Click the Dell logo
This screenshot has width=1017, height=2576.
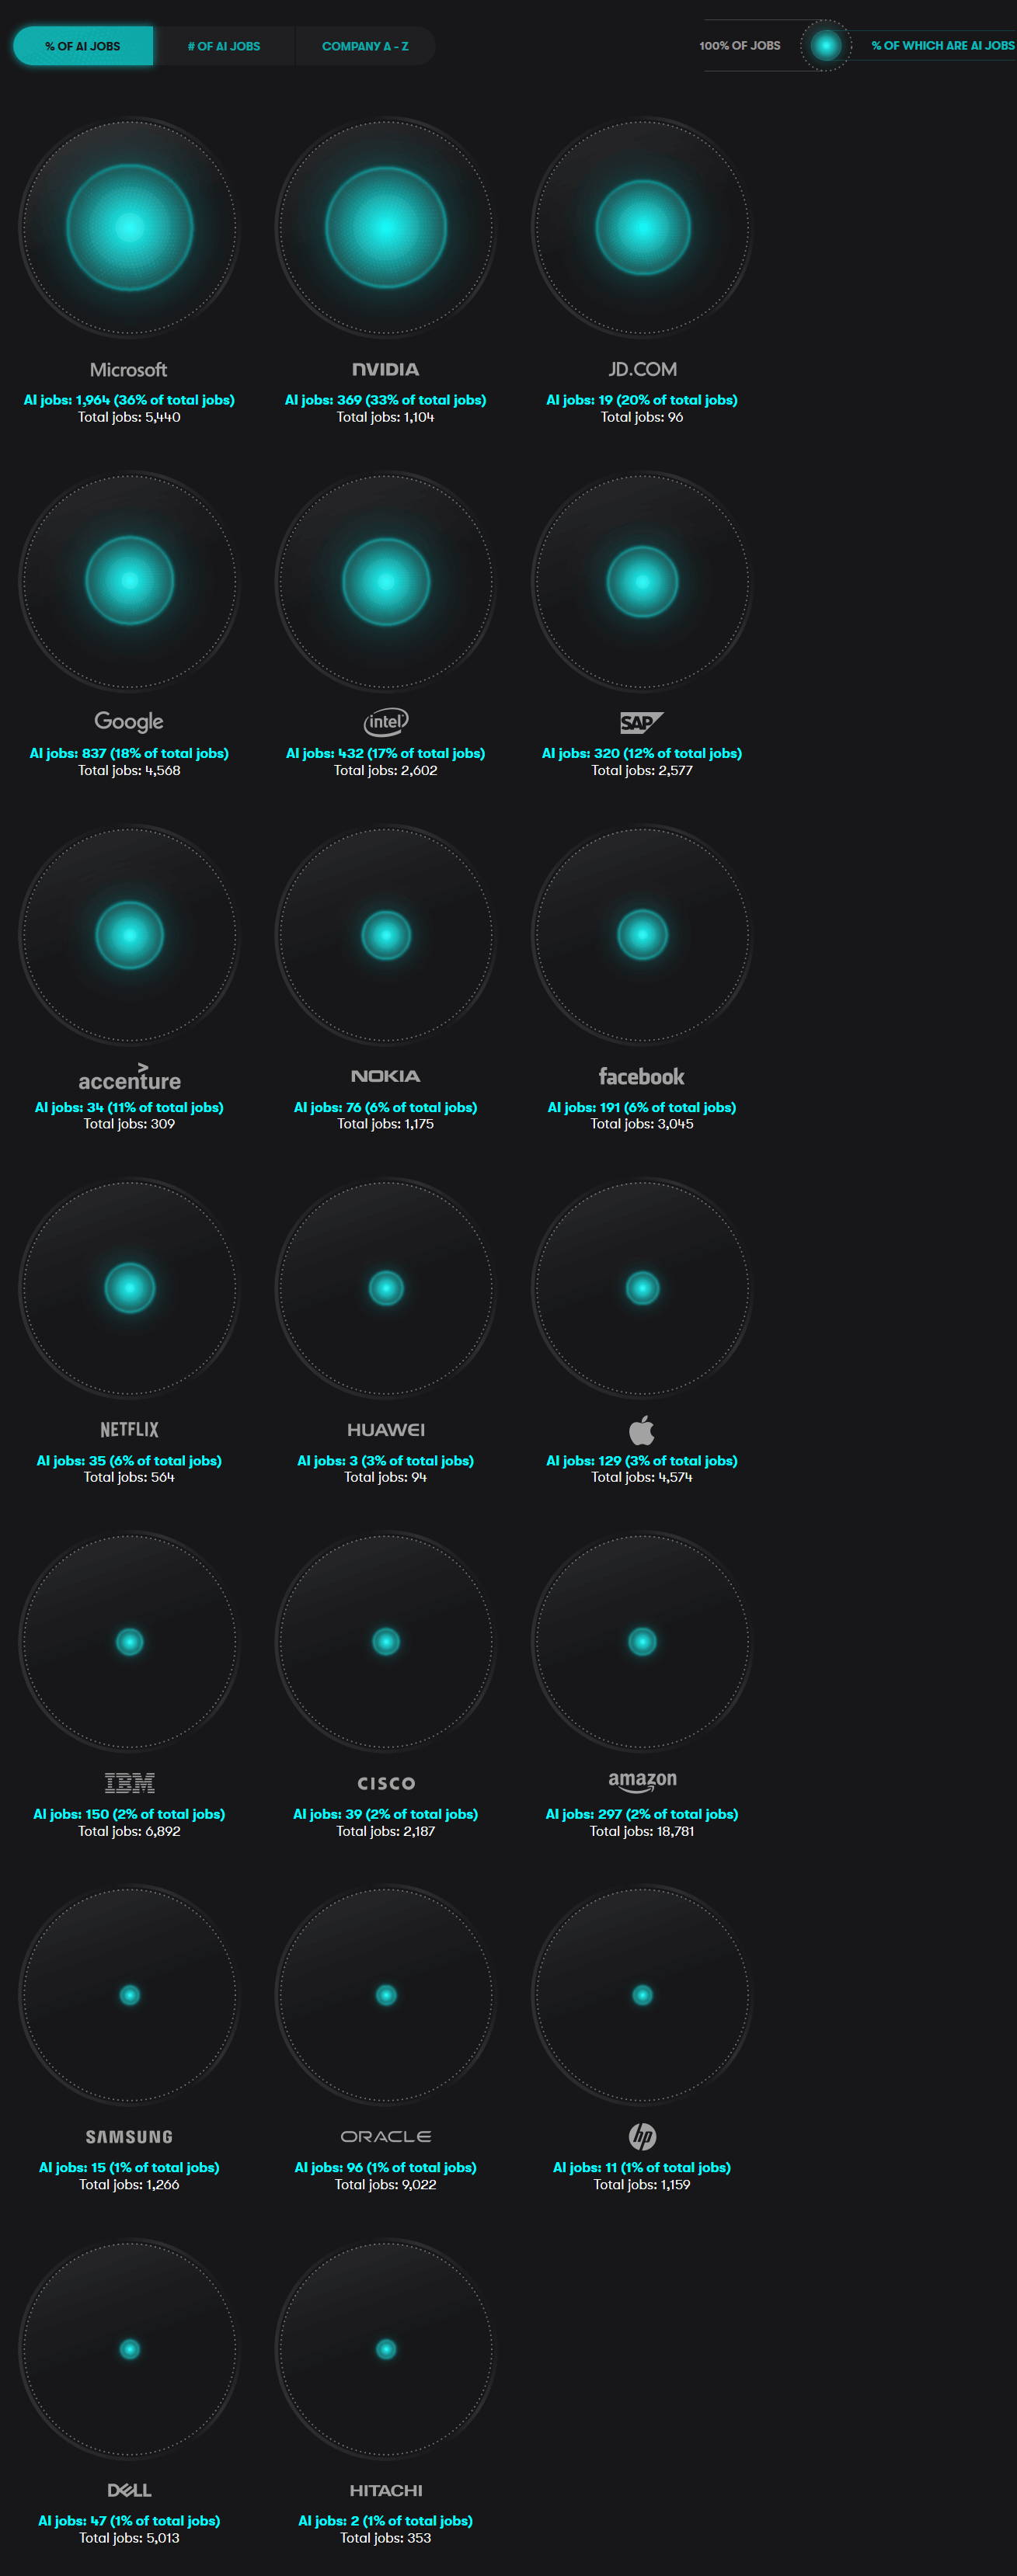(129, 2490)
